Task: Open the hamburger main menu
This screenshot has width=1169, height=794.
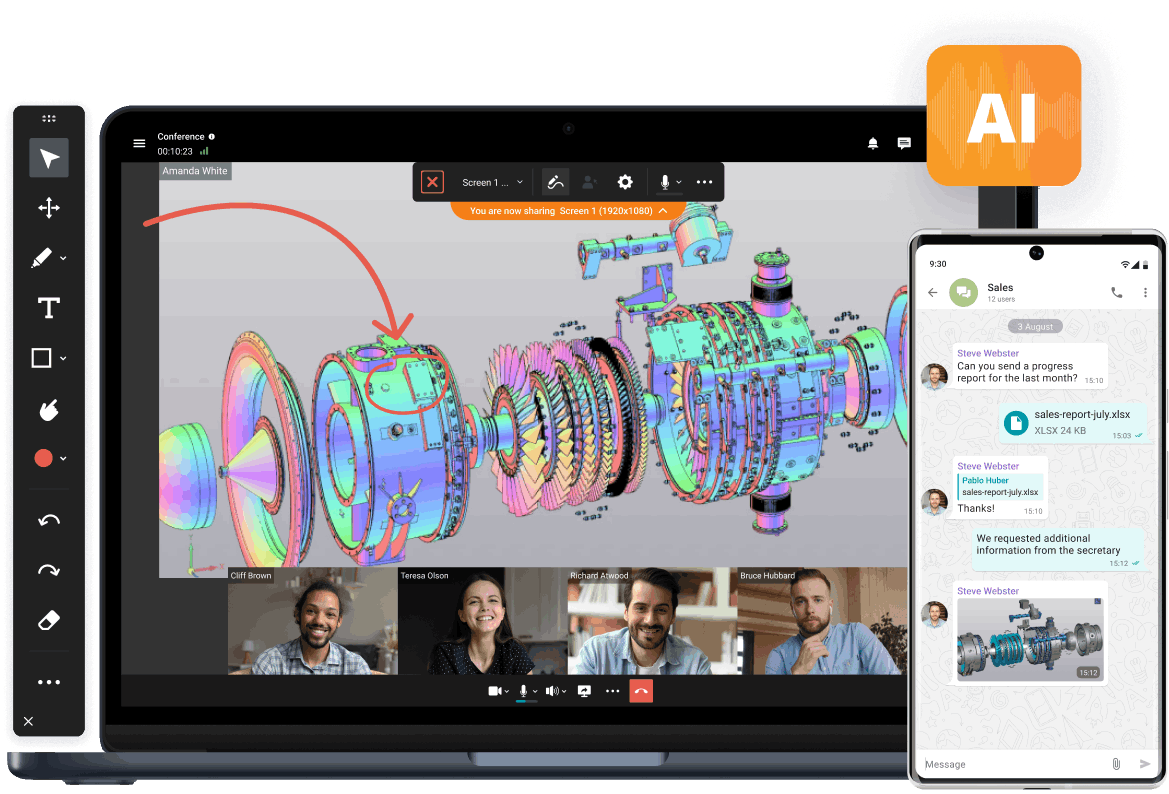Action: pyautogui.click(x=139, y=143)
